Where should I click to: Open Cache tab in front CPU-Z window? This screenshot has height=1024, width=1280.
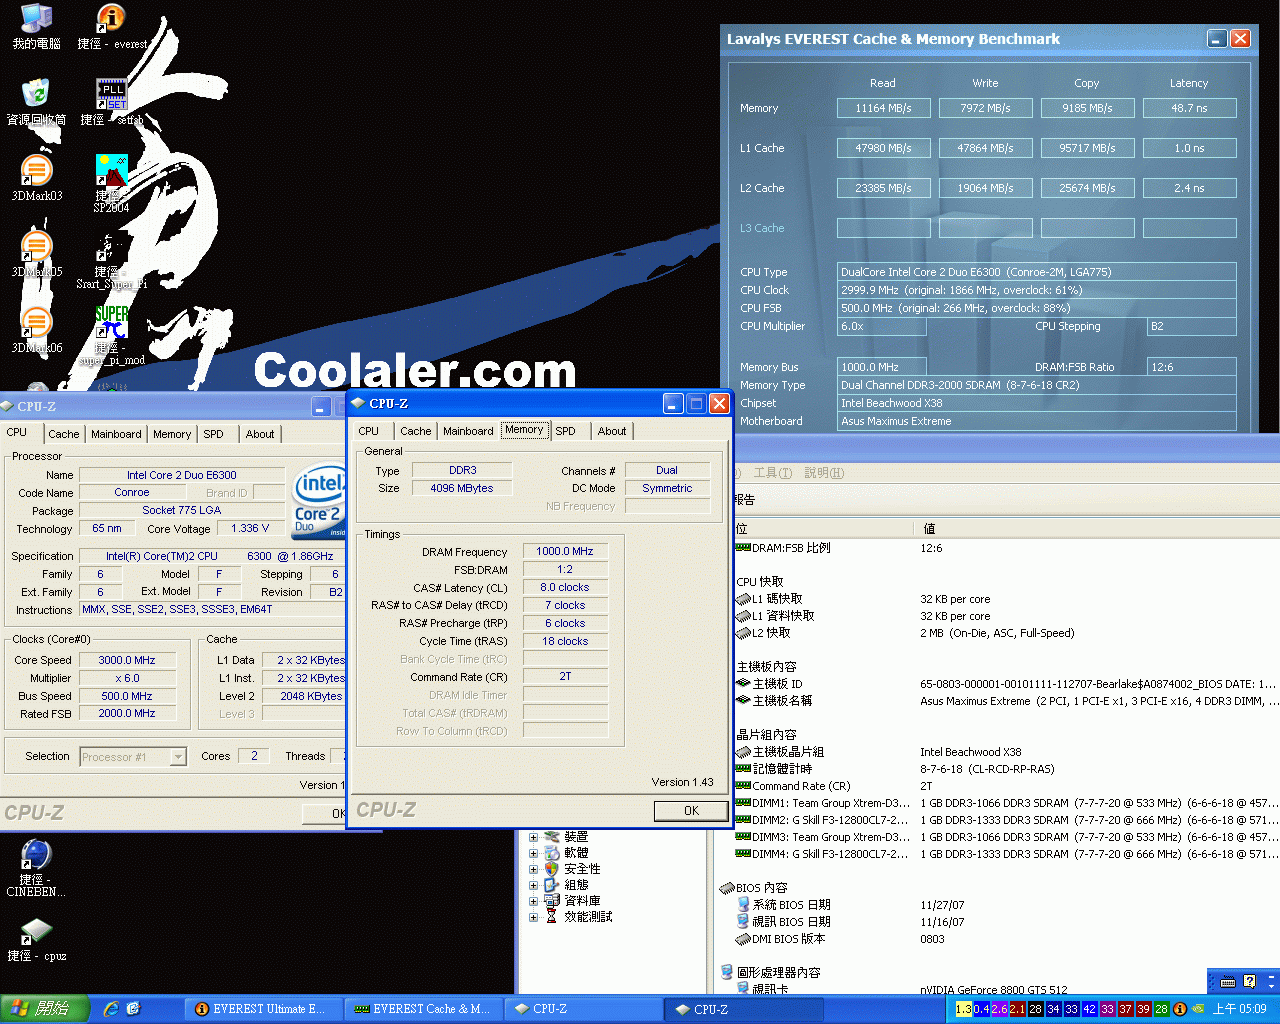(416, 431)
